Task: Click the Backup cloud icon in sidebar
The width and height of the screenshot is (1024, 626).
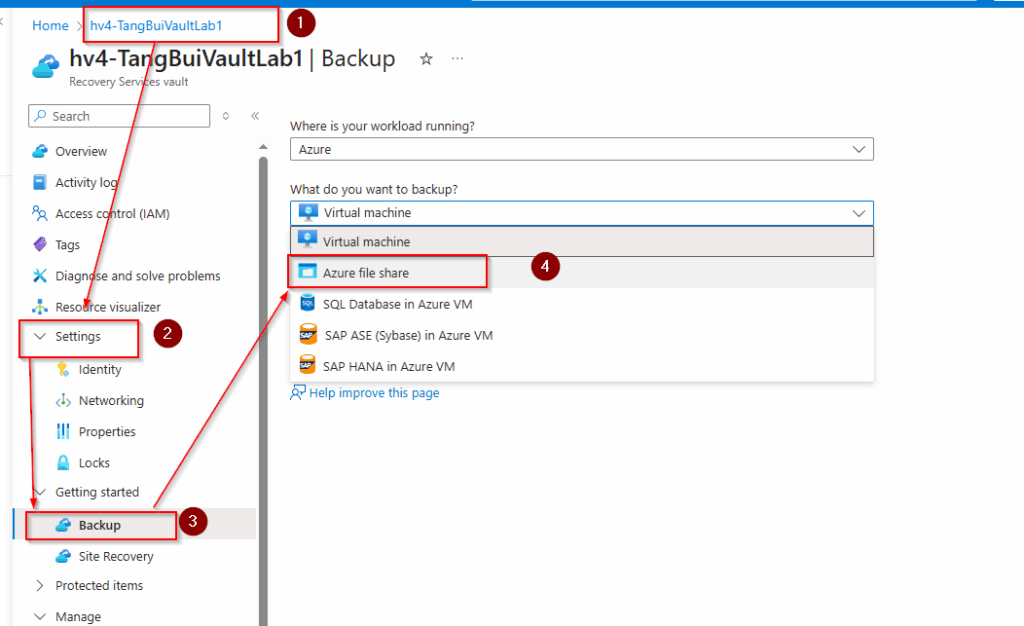Action: 63,525
